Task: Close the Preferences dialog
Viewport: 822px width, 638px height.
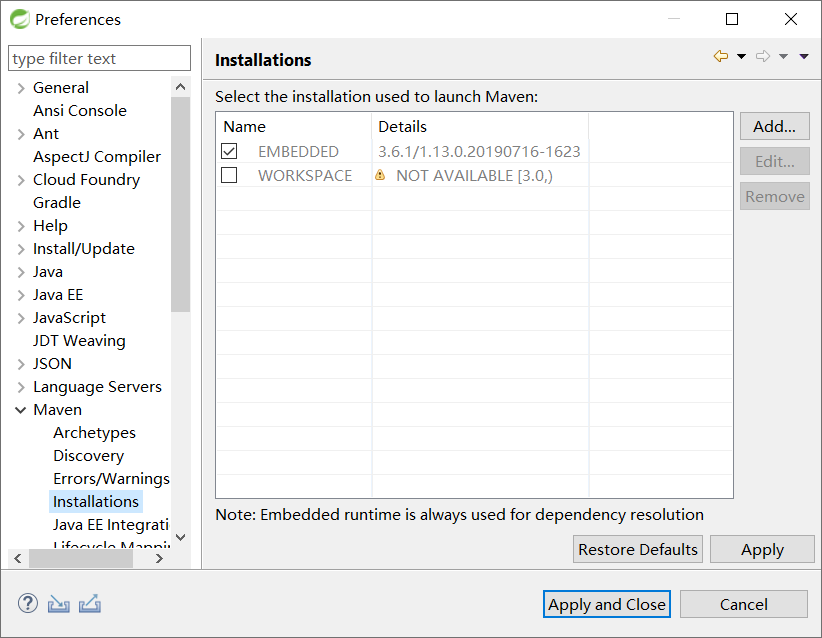Action: tap(791, 19)
